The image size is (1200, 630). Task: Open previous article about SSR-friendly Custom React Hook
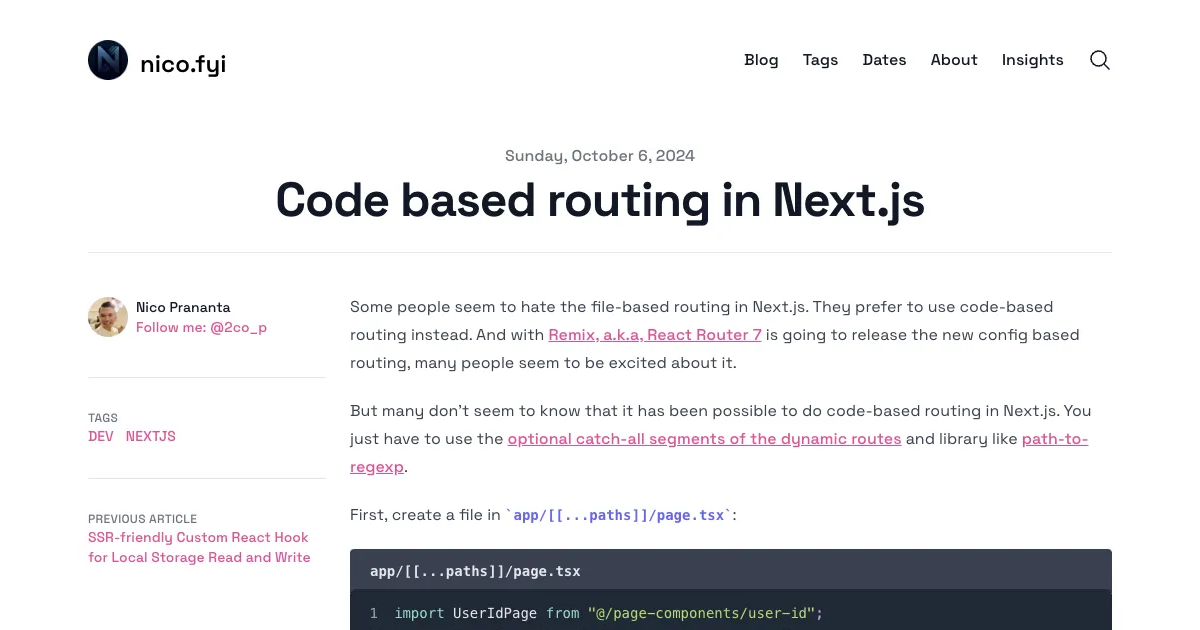199,547
